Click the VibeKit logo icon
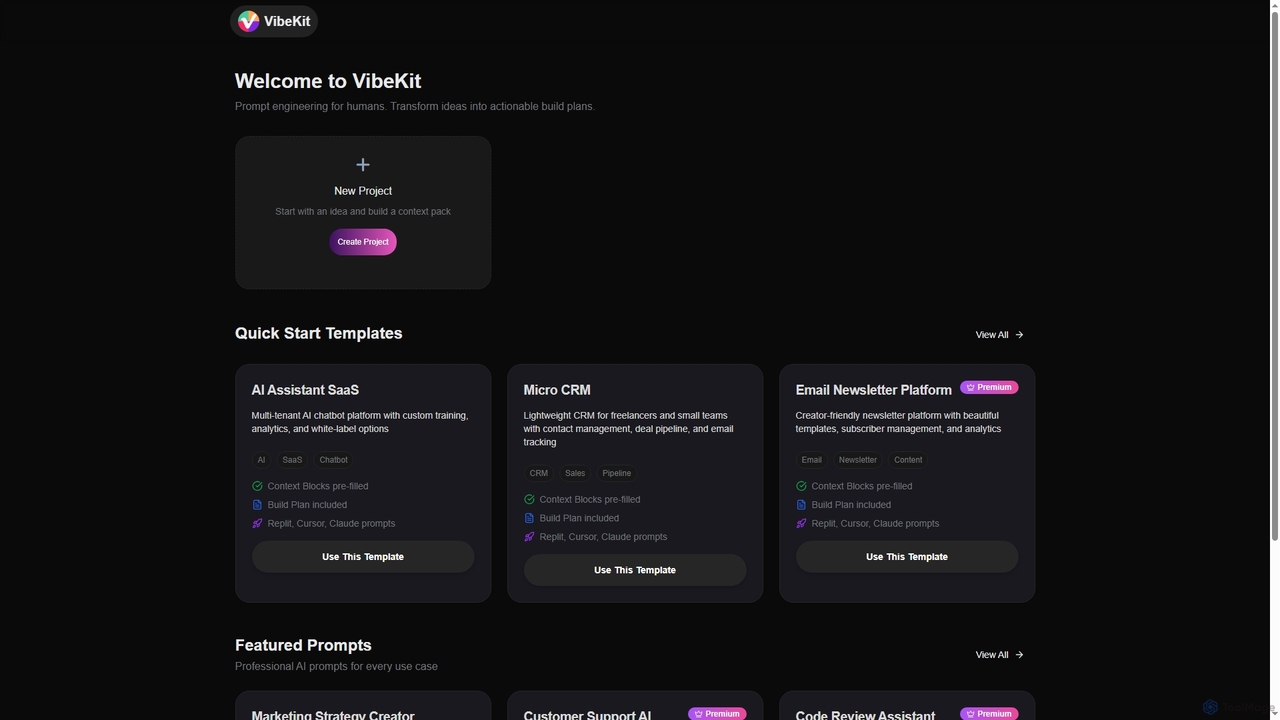1280x720 pixels. tap(248, 21)
